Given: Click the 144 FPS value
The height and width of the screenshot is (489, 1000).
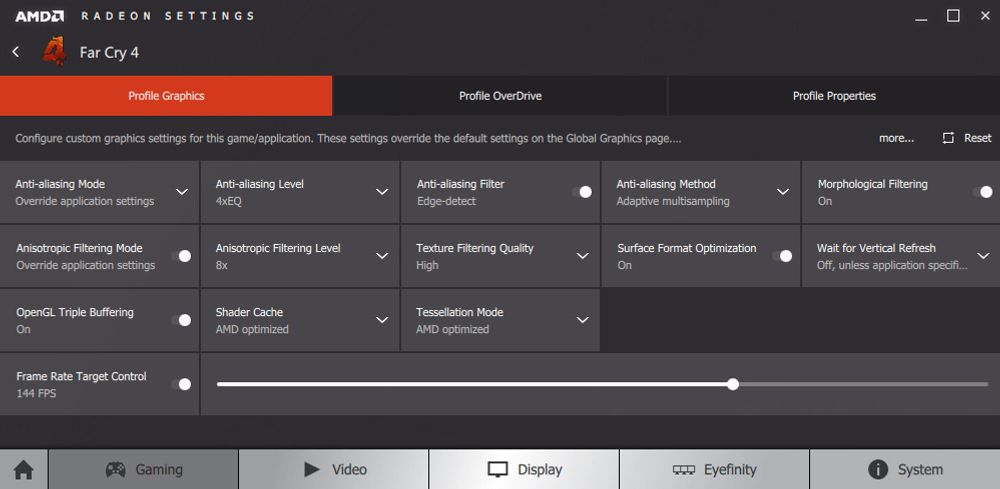Looking at the screenshot, I should (x=36, y=394).
